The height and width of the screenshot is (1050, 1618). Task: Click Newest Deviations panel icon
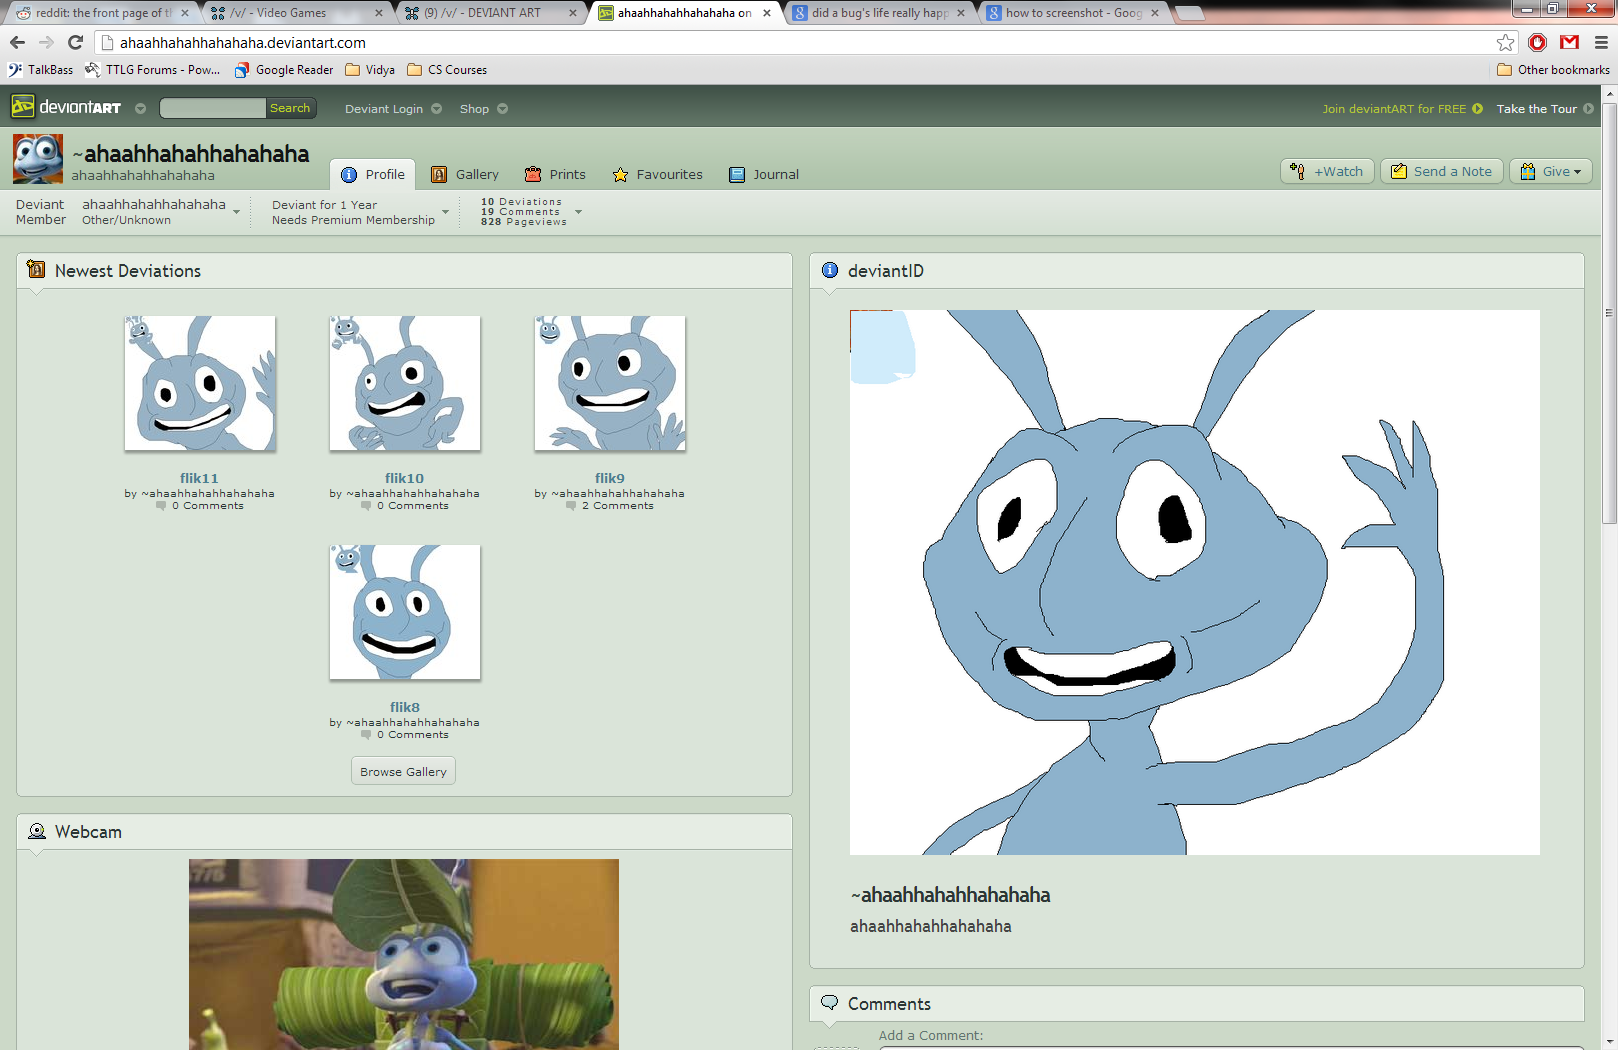point(36,270)
